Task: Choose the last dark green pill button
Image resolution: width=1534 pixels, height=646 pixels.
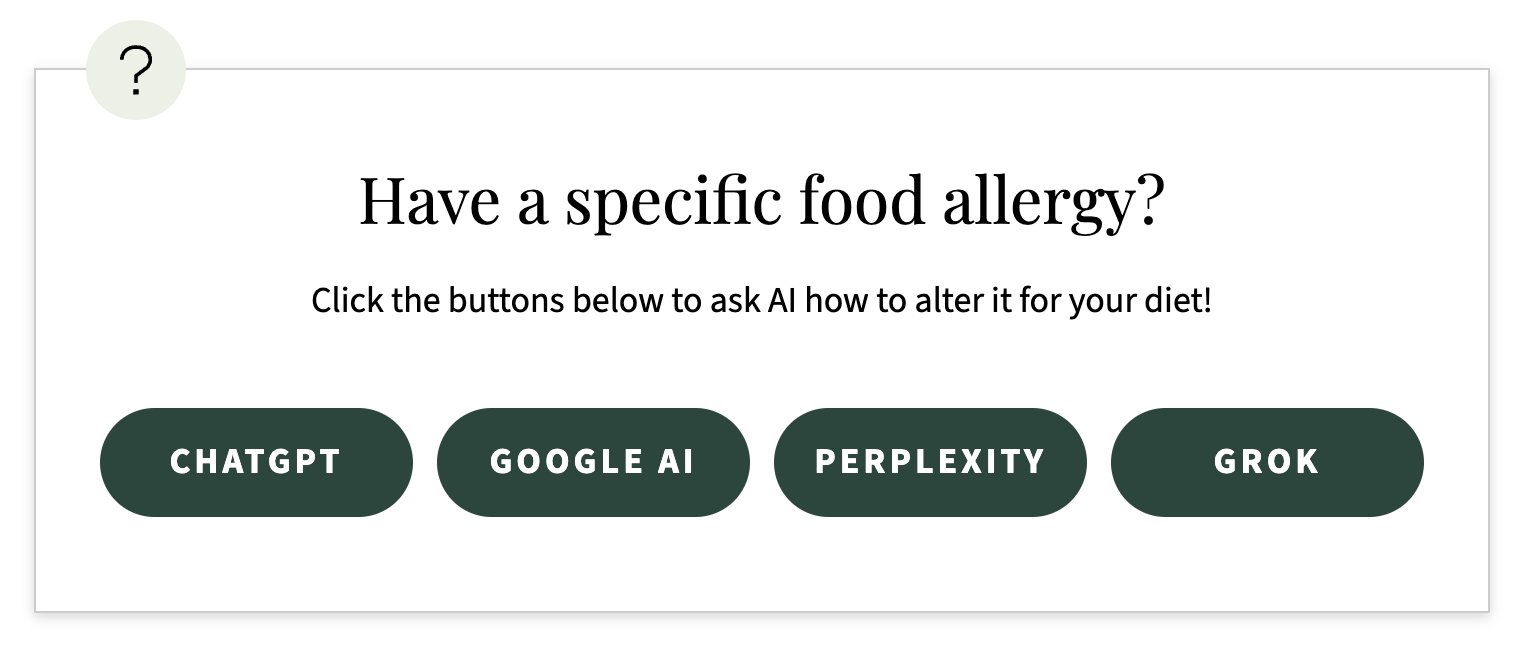Action: [x=1267, y=462]
